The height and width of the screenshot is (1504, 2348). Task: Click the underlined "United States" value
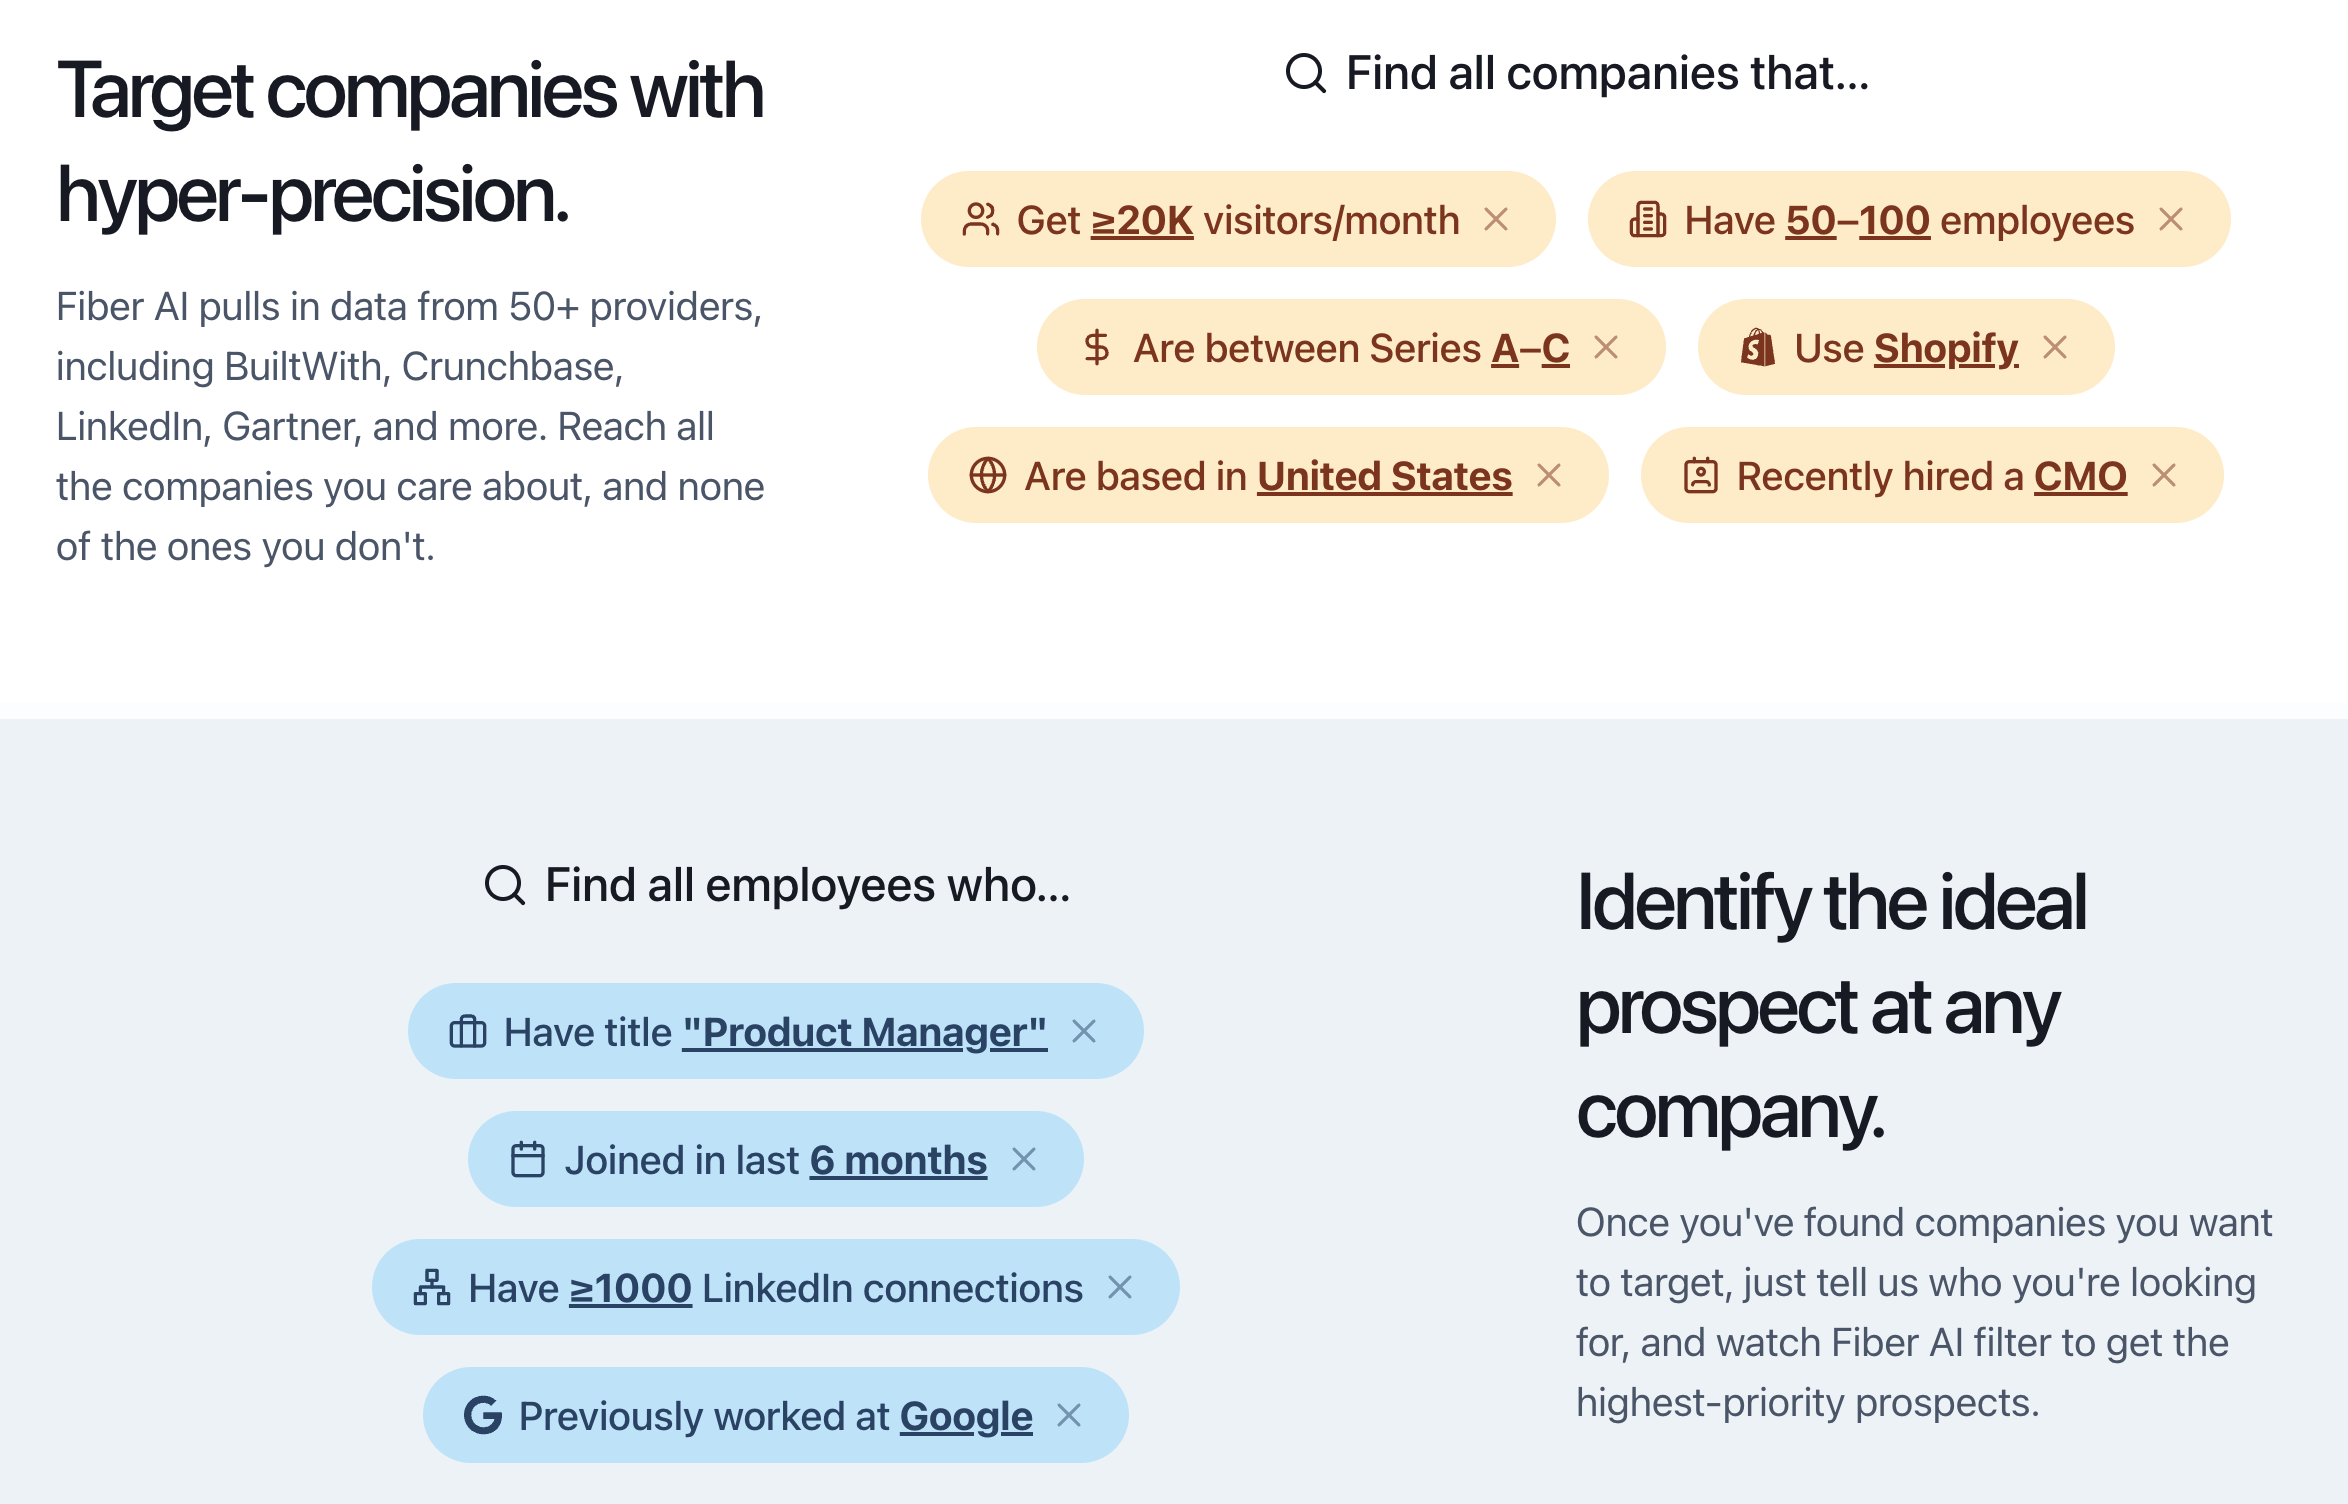(1384, 477)
